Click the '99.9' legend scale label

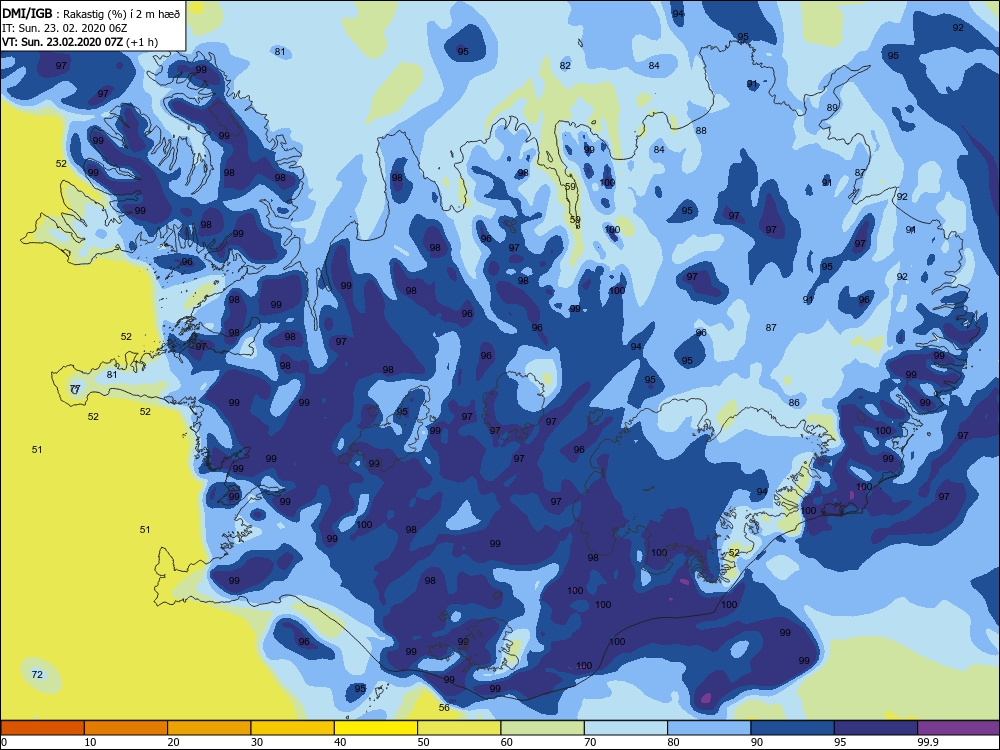click(x=927, y=742)
